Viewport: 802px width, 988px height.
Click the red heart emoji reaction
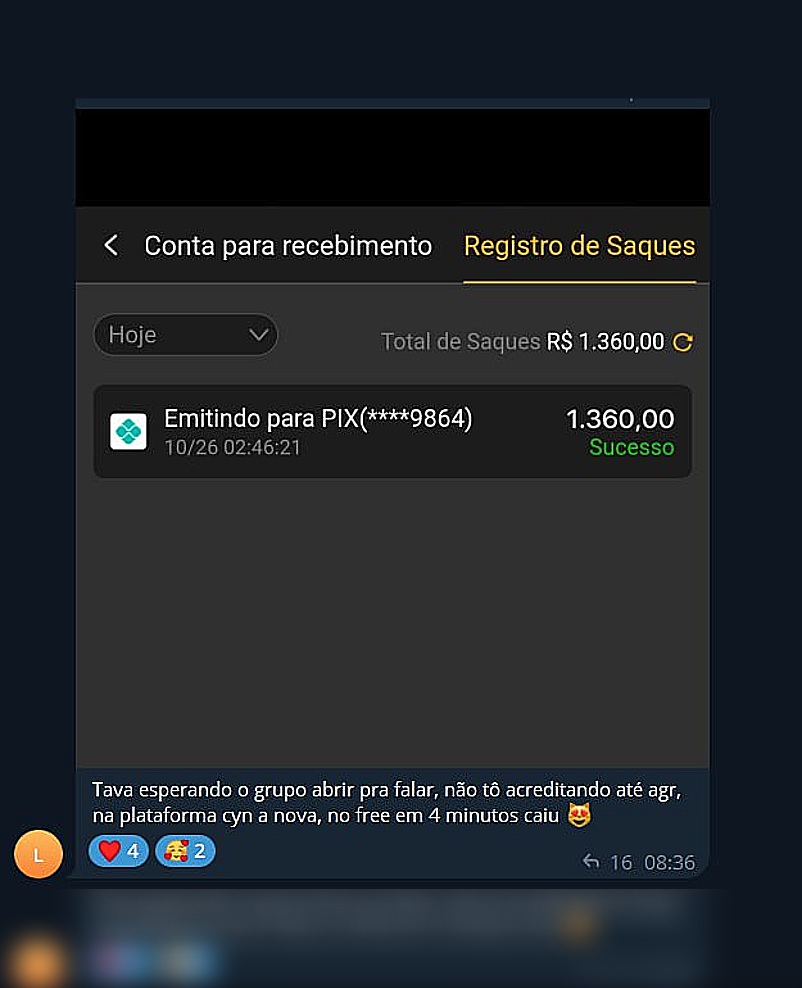coord(110,851)
